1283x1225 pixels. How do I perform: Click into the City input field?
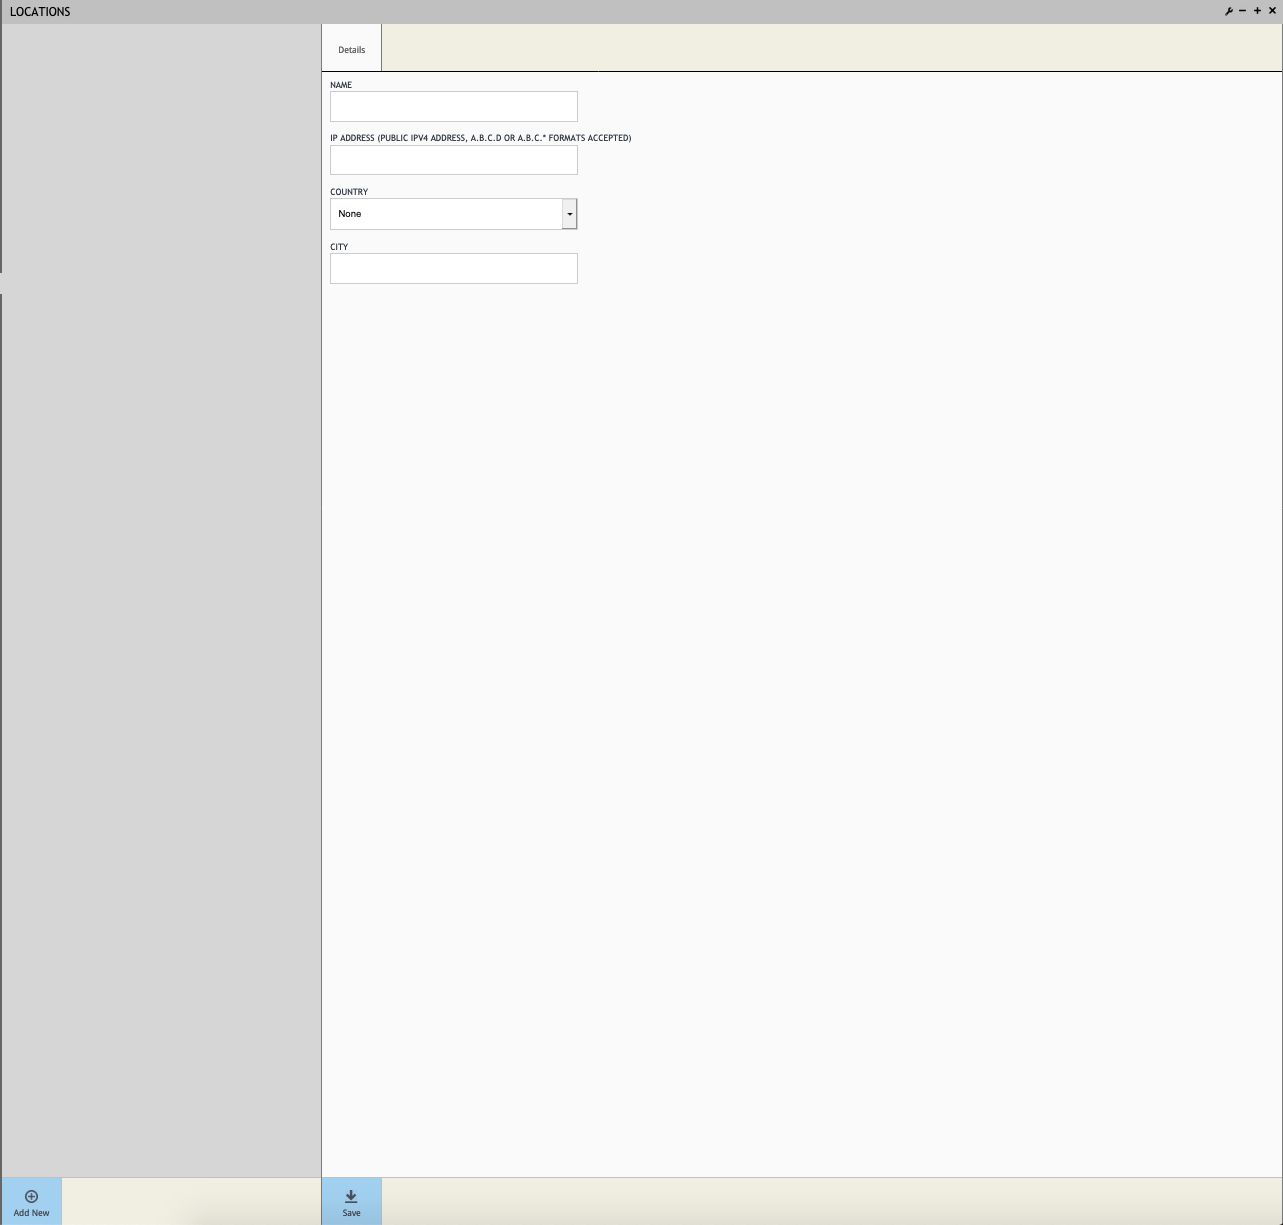(454, 268)
